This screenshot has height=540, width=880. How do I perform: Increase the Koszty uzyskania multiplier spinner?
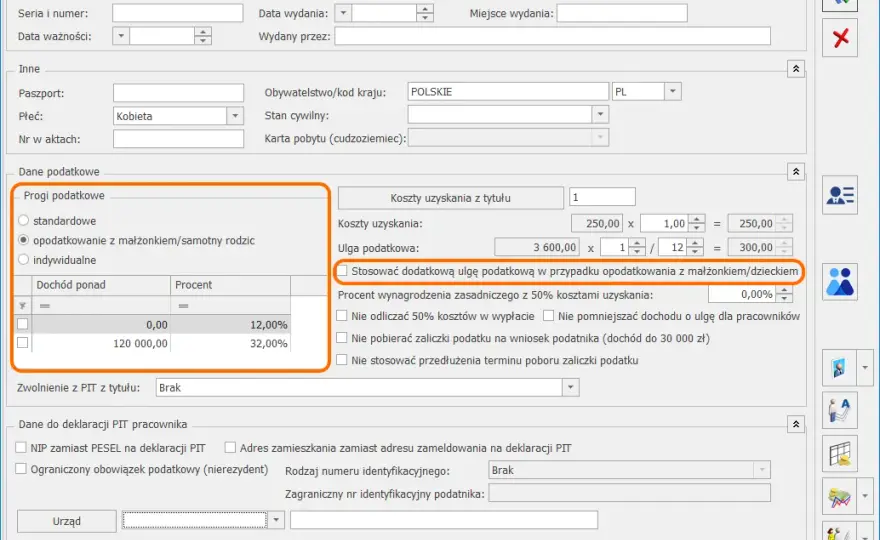pyautogui.click(x=696, y=219)
